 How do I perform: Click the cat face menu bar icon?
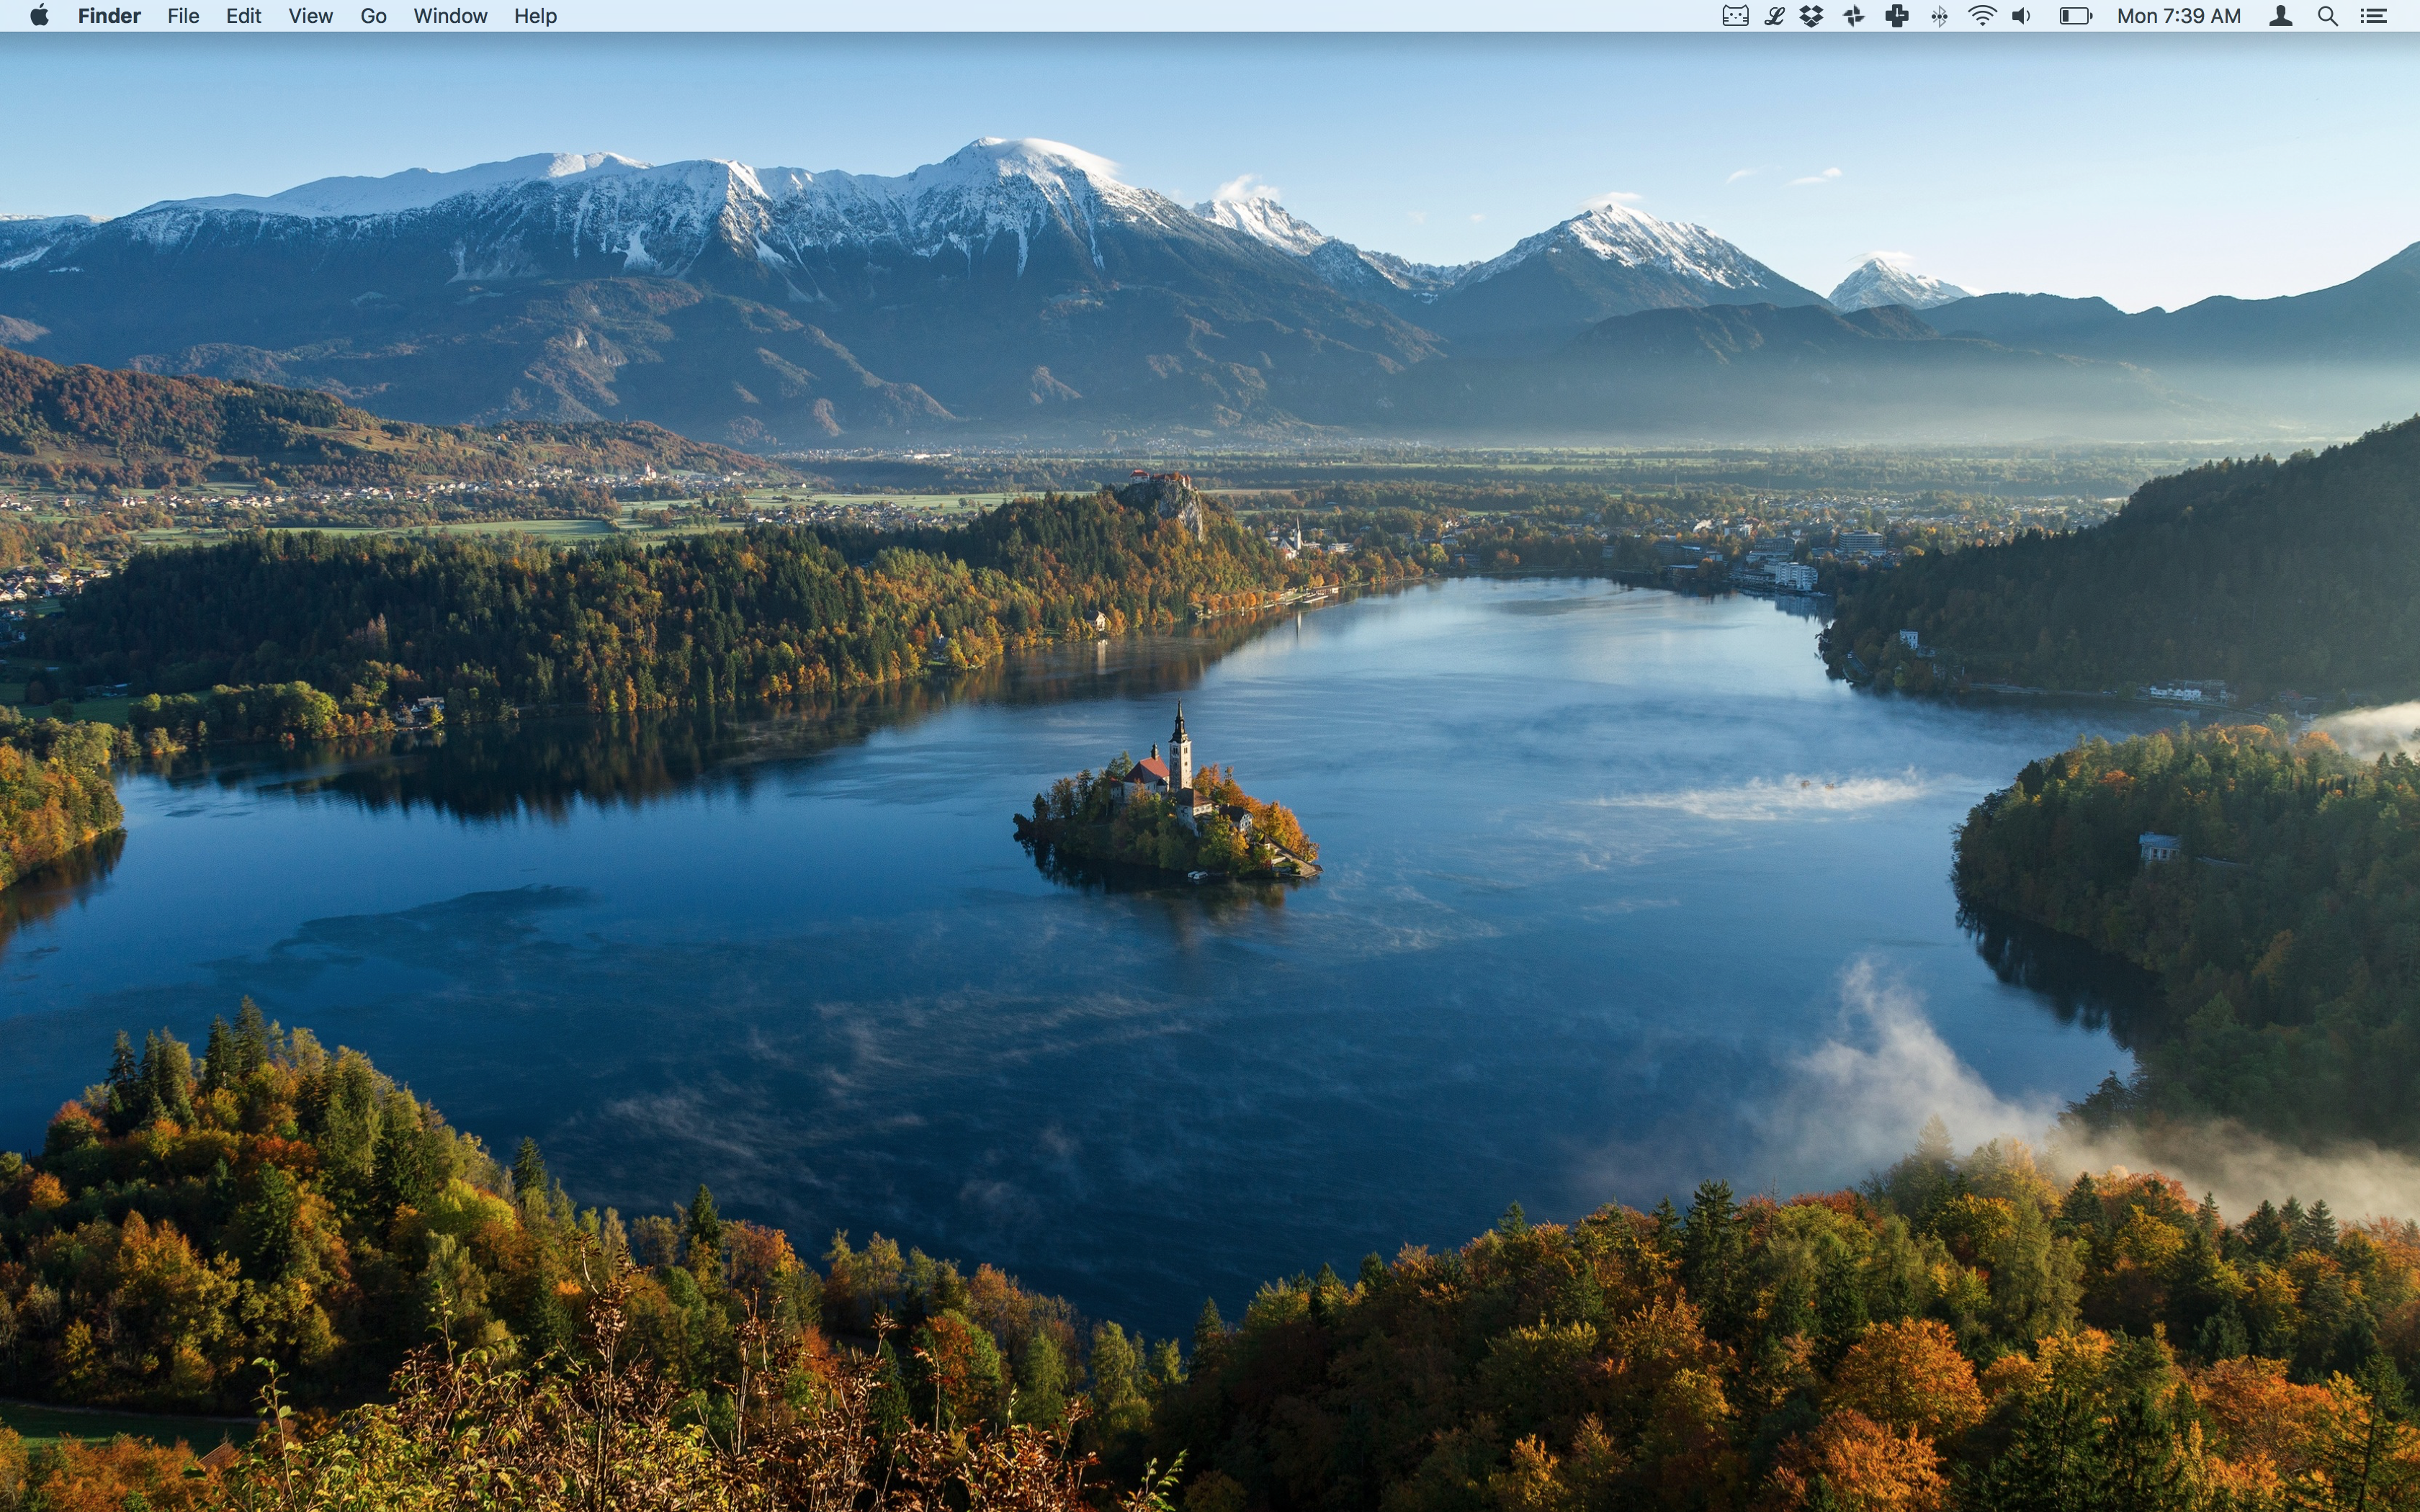[x=1735, y=16]
